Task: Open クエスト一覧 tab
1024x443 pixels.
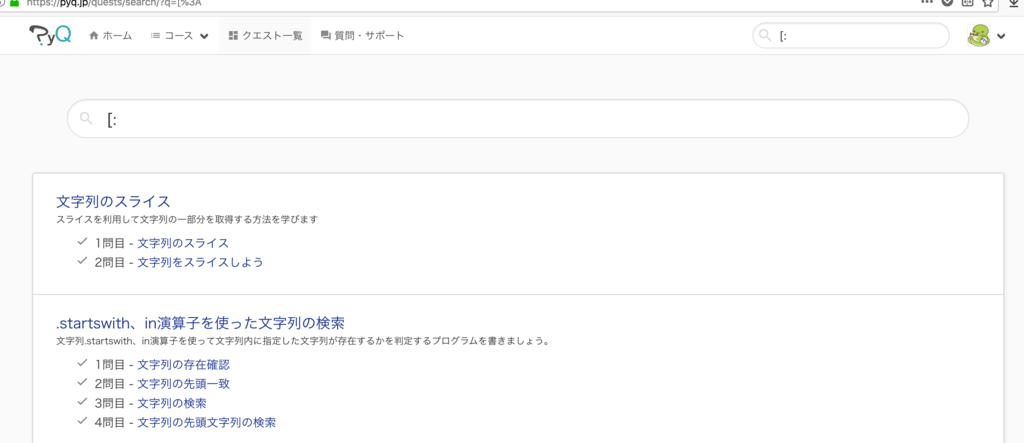Action: click(265, 36)
